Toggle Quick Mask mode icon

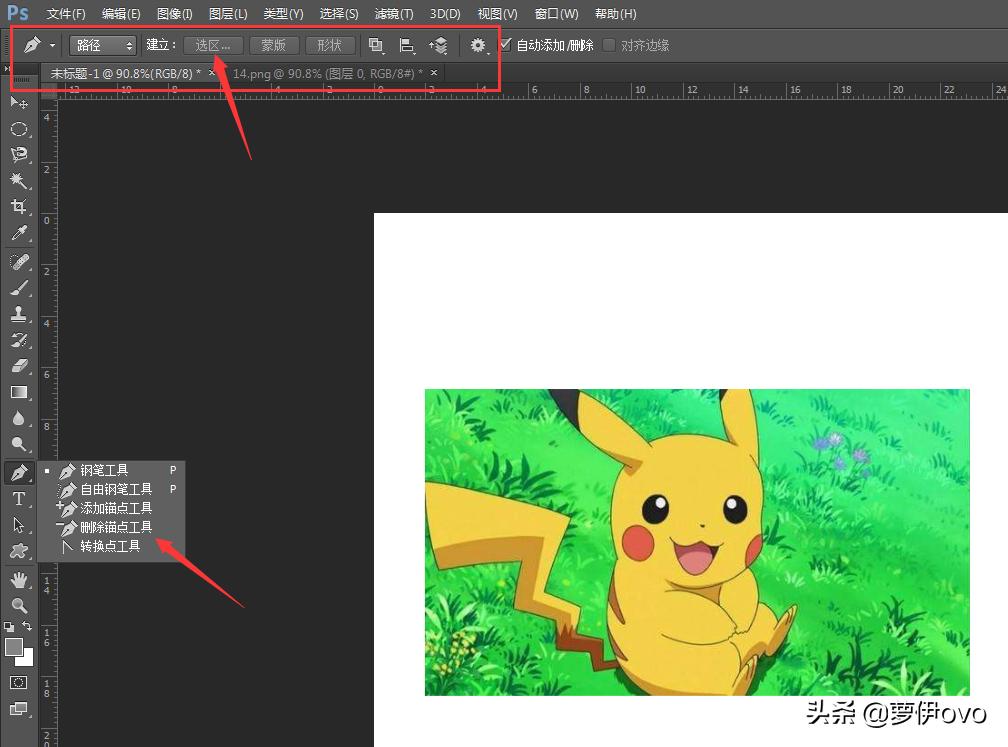click(19, 682)
